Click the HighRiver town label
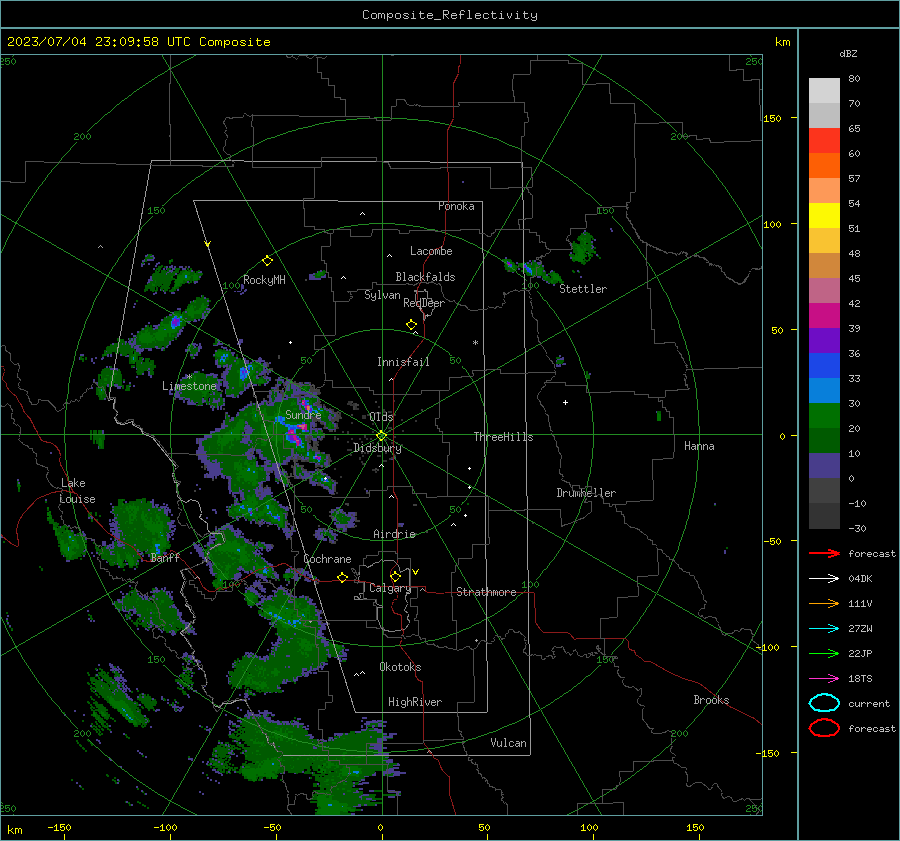This screenshot has width=900, height=841. pos(415,702)
